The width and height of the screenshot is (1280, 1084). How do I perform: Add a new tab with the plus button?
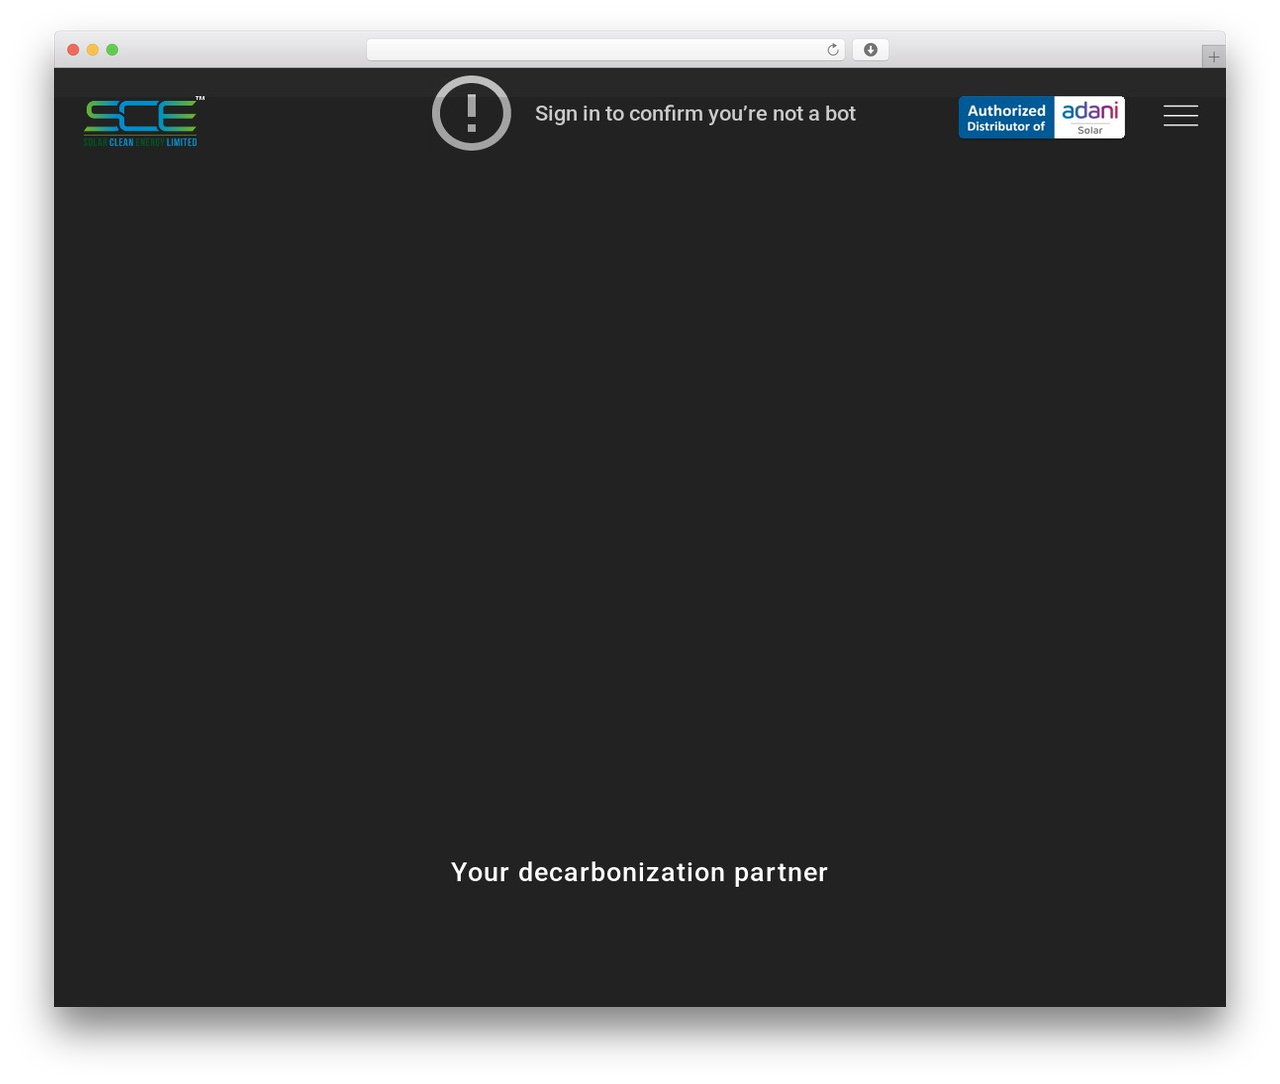point(1213,57)
